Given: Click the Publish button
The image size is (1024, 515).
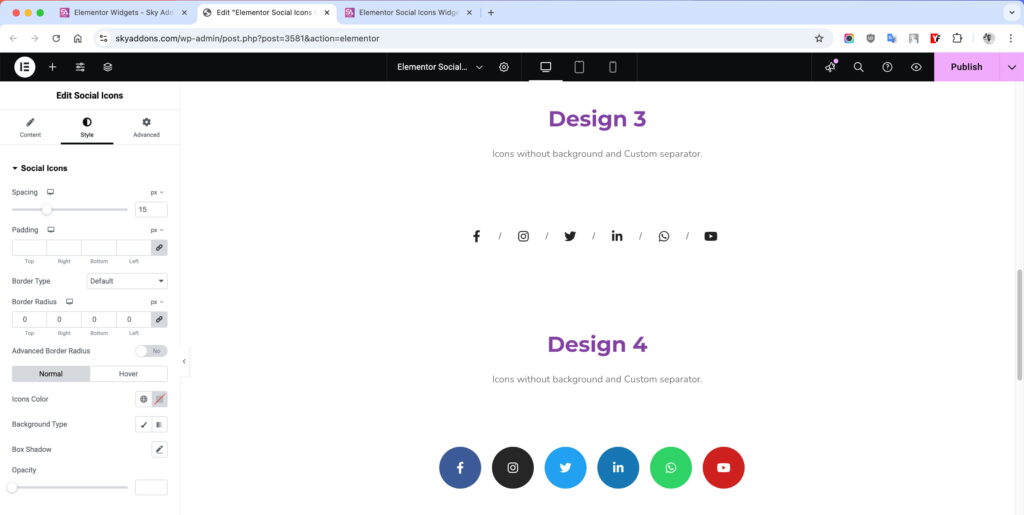Looking at the screenshot, I should 967,67.
